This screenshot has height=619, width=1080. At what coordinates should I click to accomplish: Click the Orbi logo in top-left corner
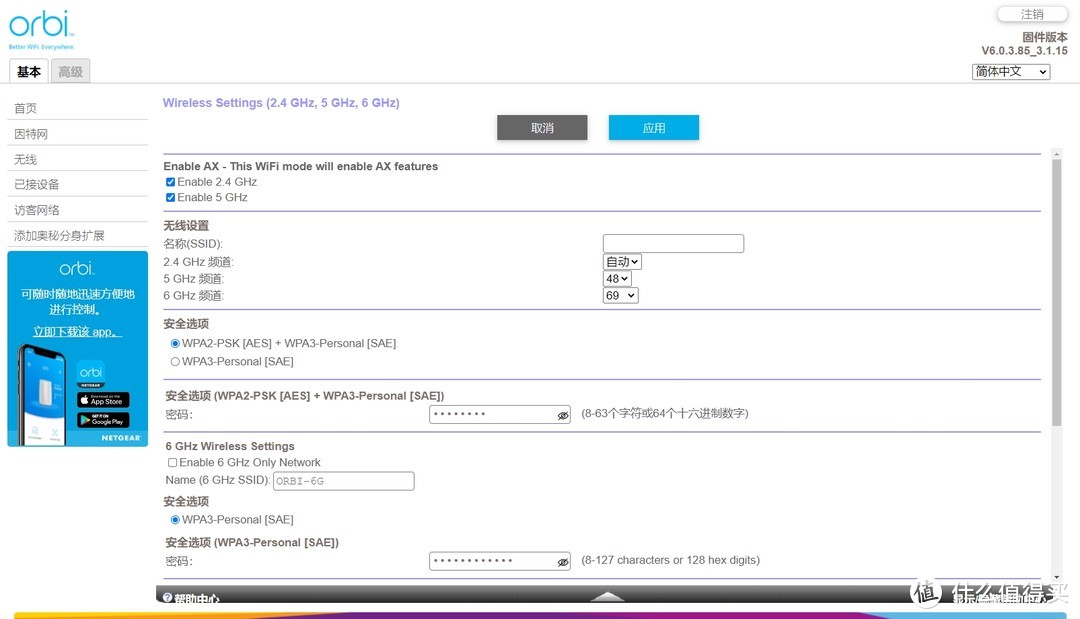(x=40, y=26)
